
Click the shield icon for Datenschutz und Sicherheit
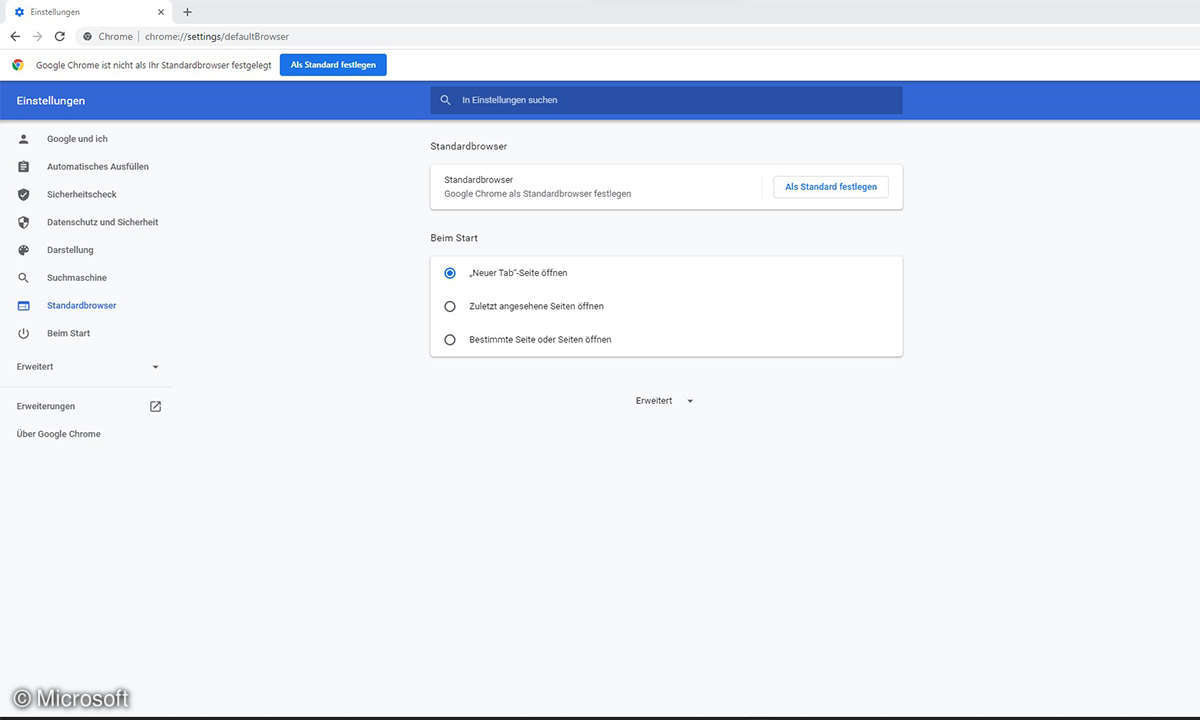(x=24, y=222)
